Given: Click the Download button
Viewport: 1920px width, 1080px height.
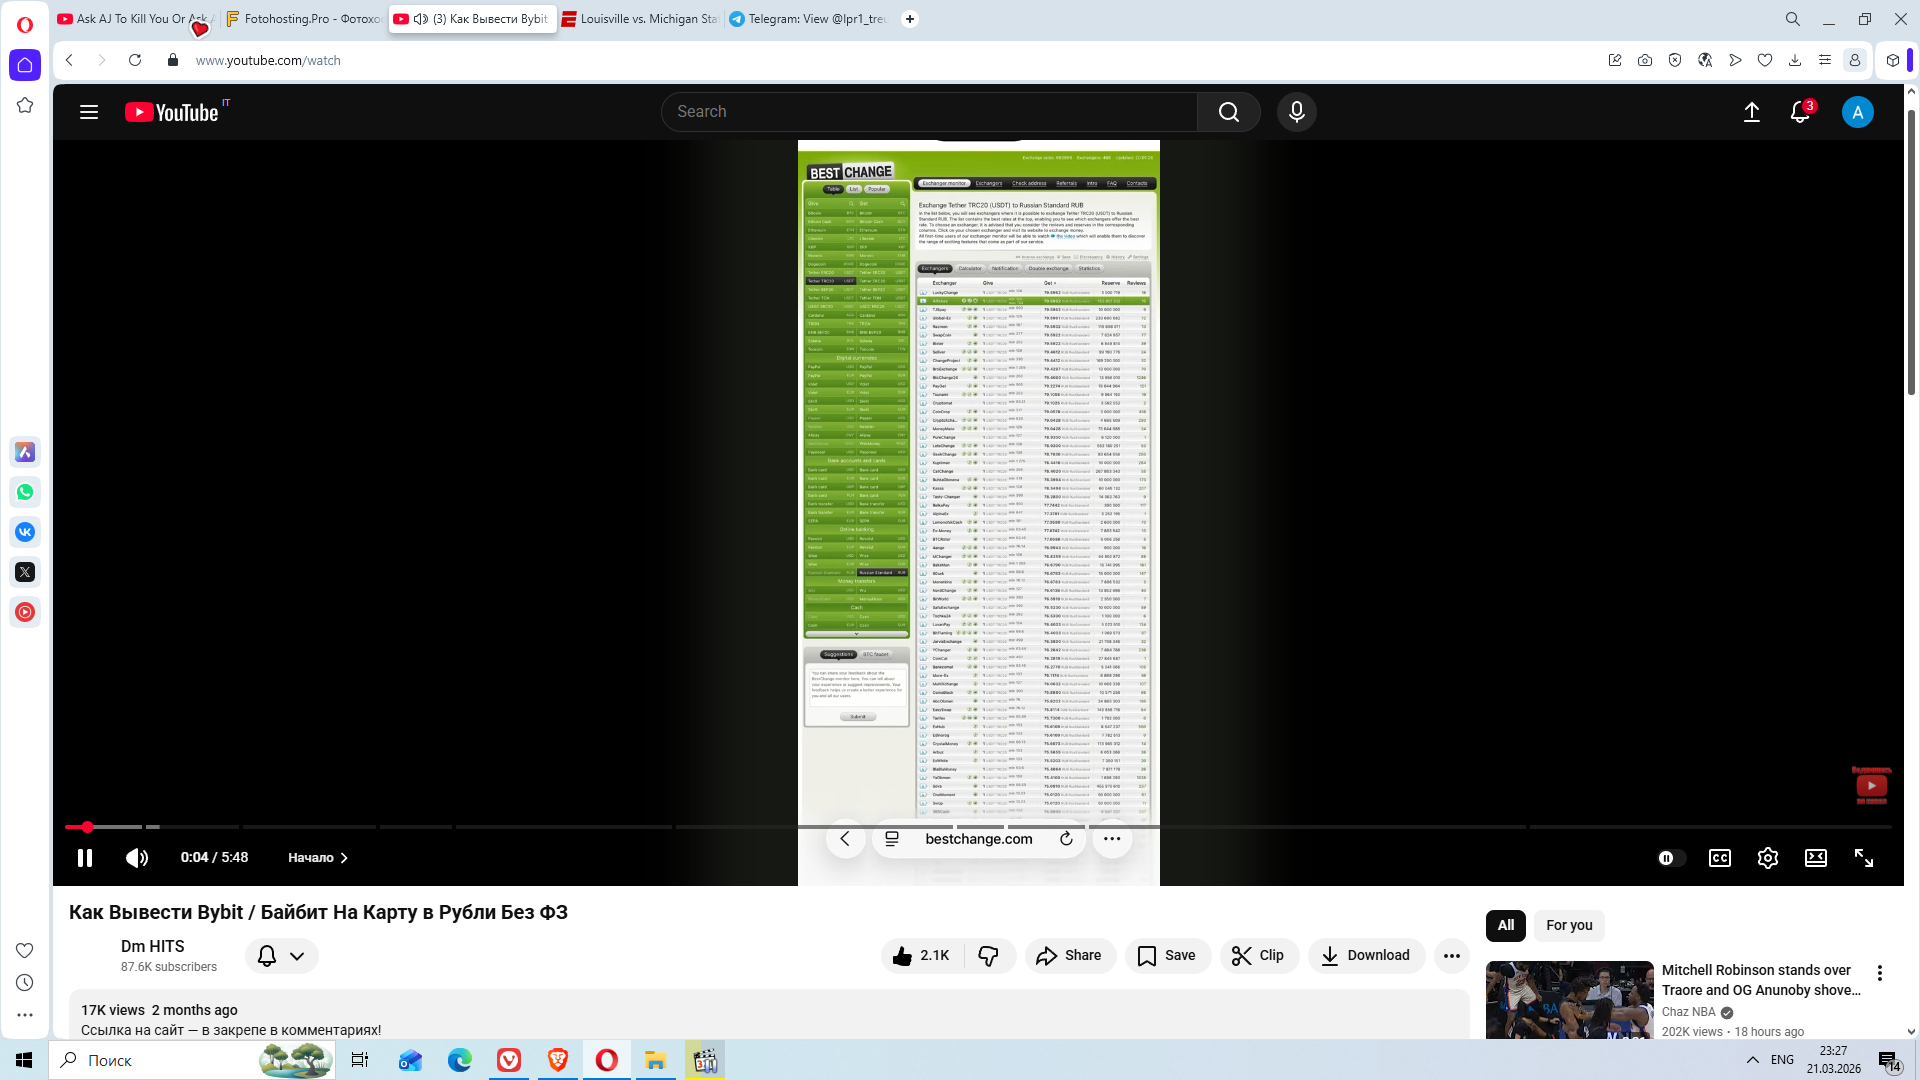Looking at the screenshot, I should click(x=1365, y=956).
